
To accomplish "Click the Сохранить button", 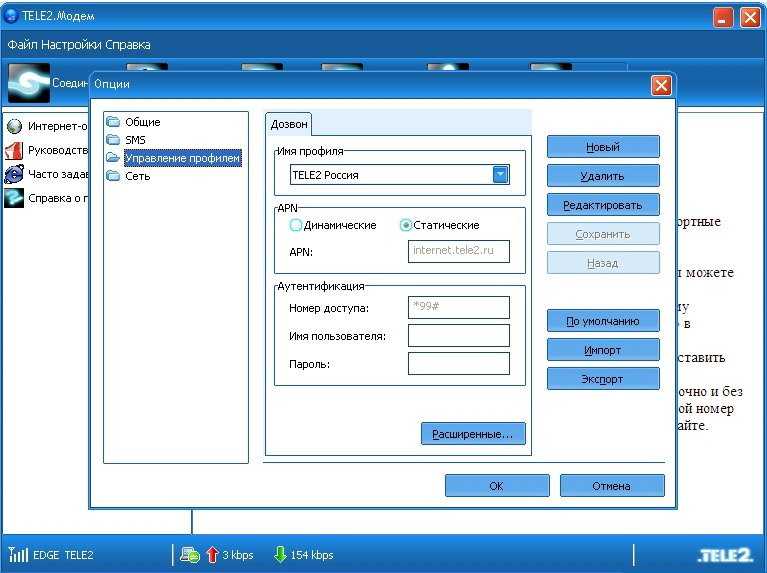I will point(603,234).
